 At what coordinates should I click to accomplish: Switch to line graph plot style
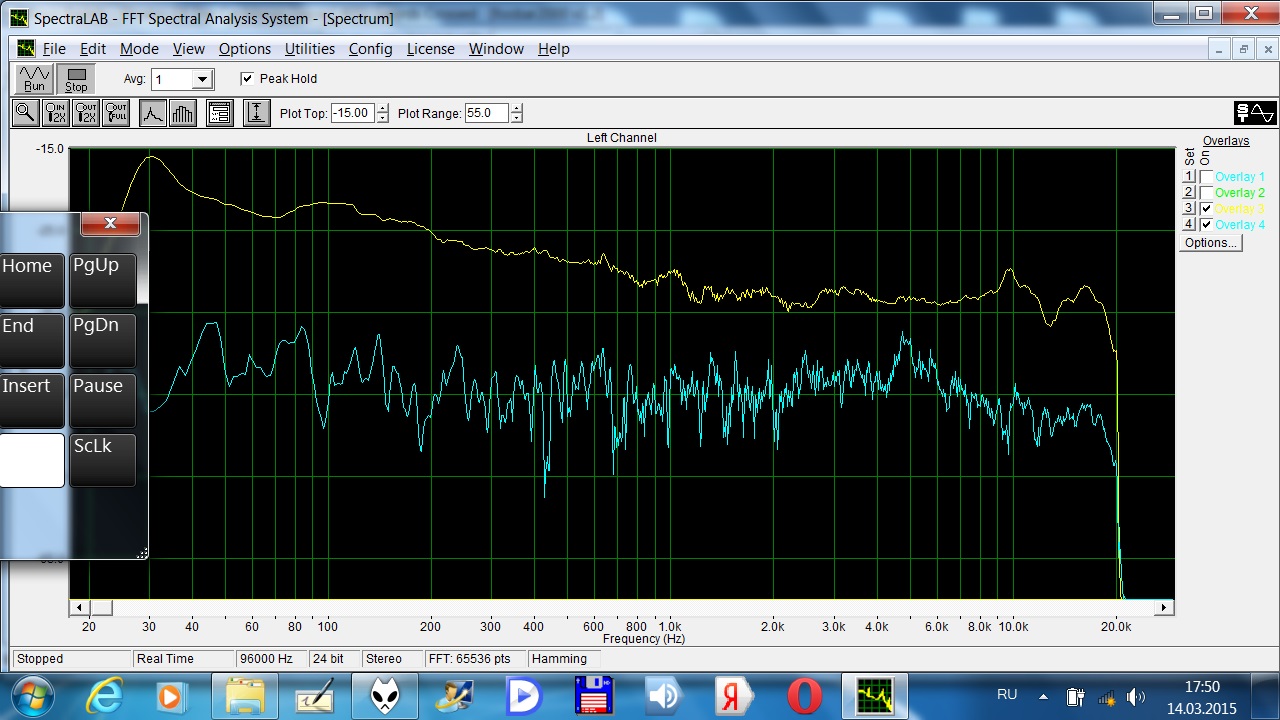tap(152, 113)
